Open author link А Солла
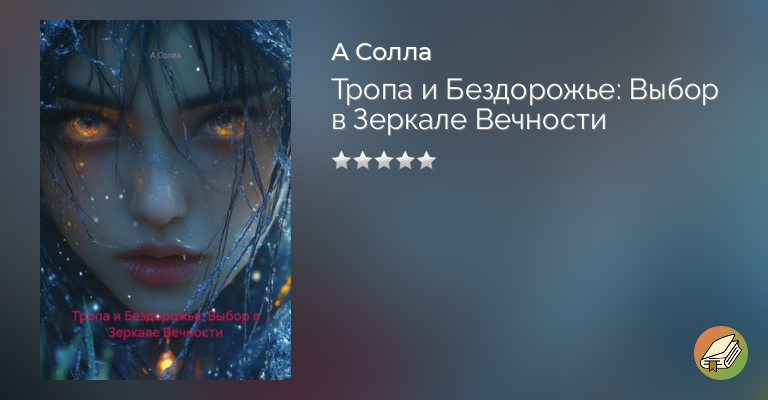 (x=381, y=52)
